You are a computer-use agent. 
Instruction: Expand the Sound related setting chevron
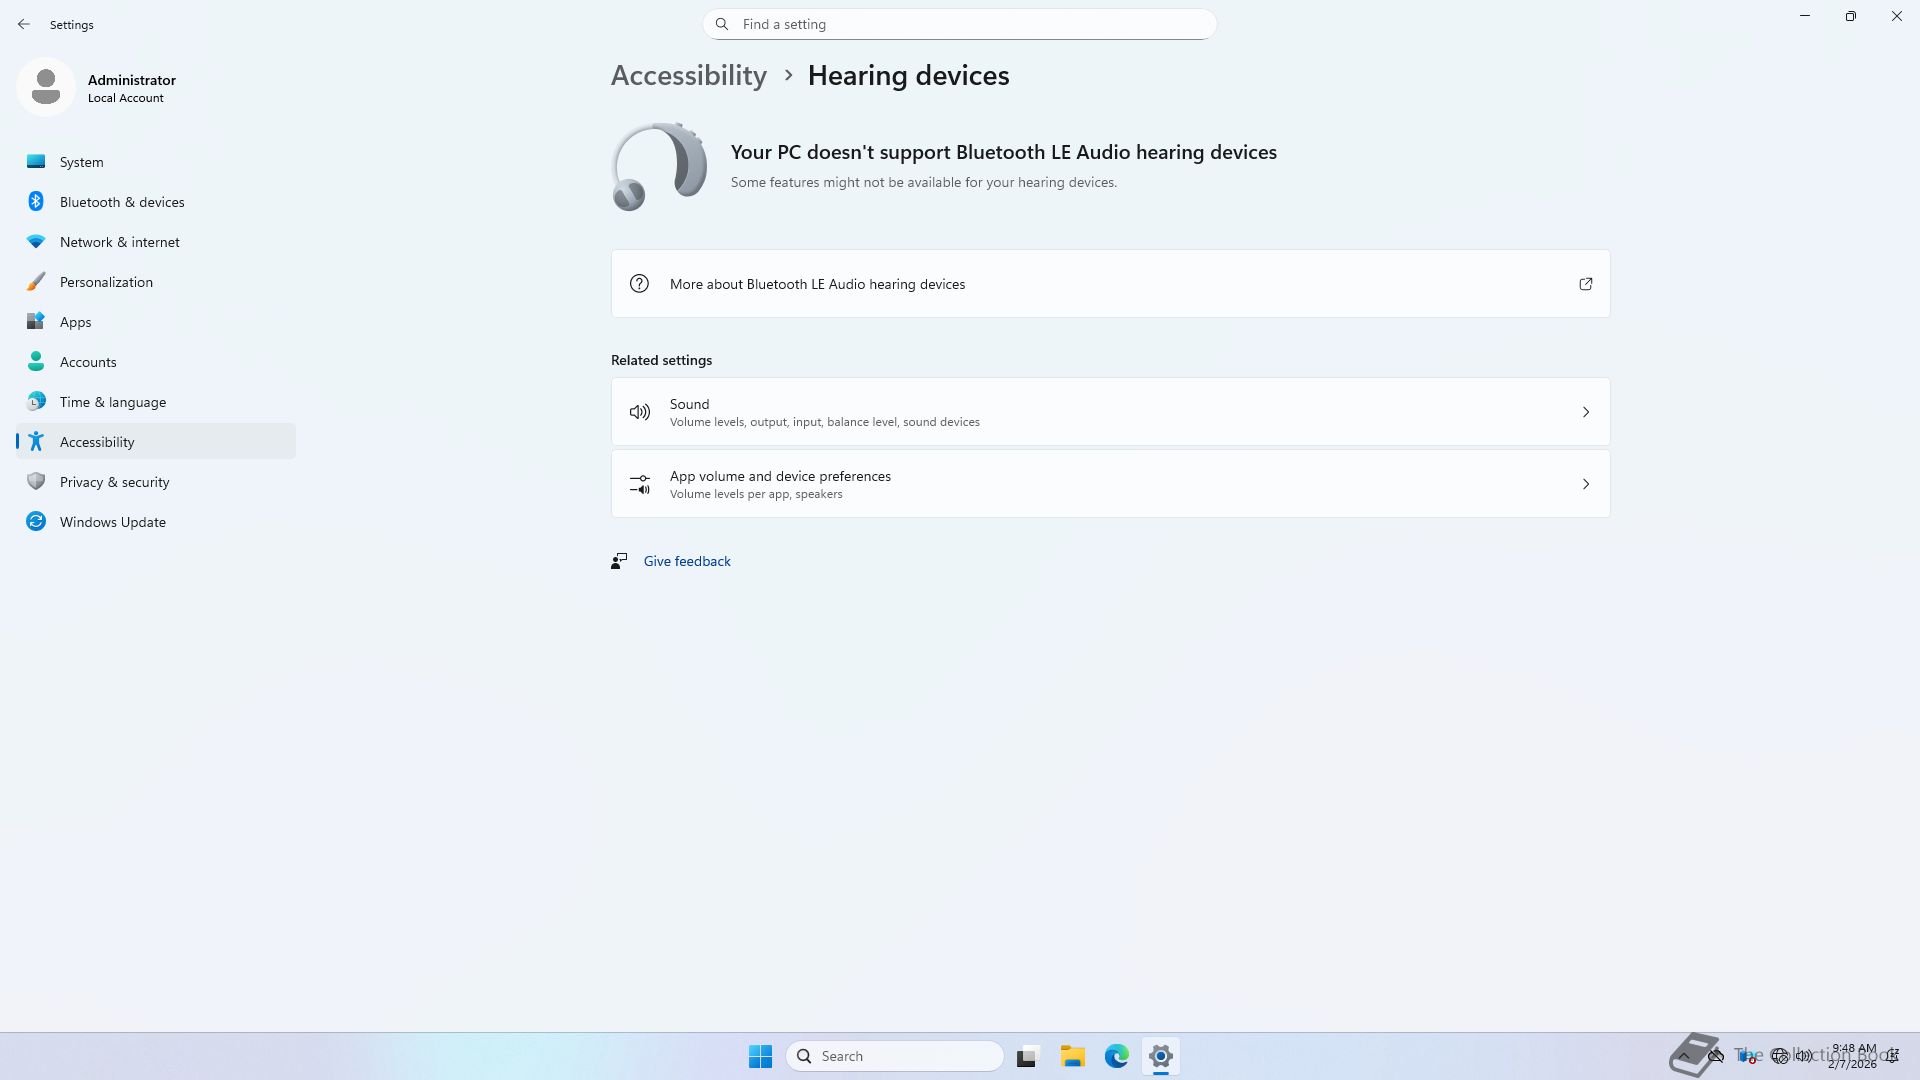point(1585,412)
